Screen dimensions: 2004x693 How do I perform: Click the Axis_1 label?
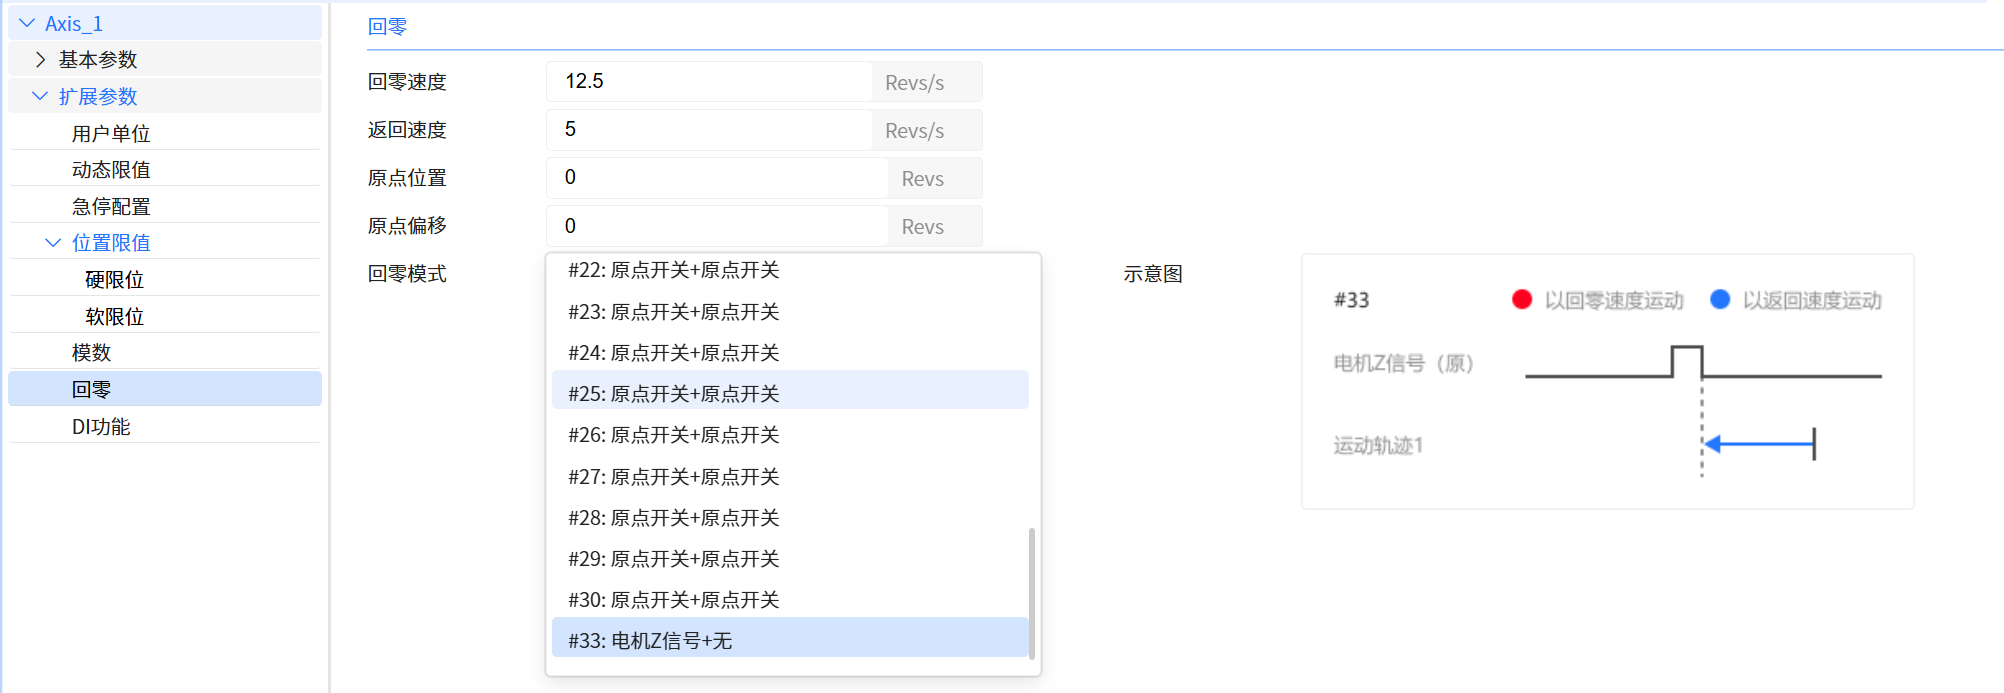pos(74,23)
